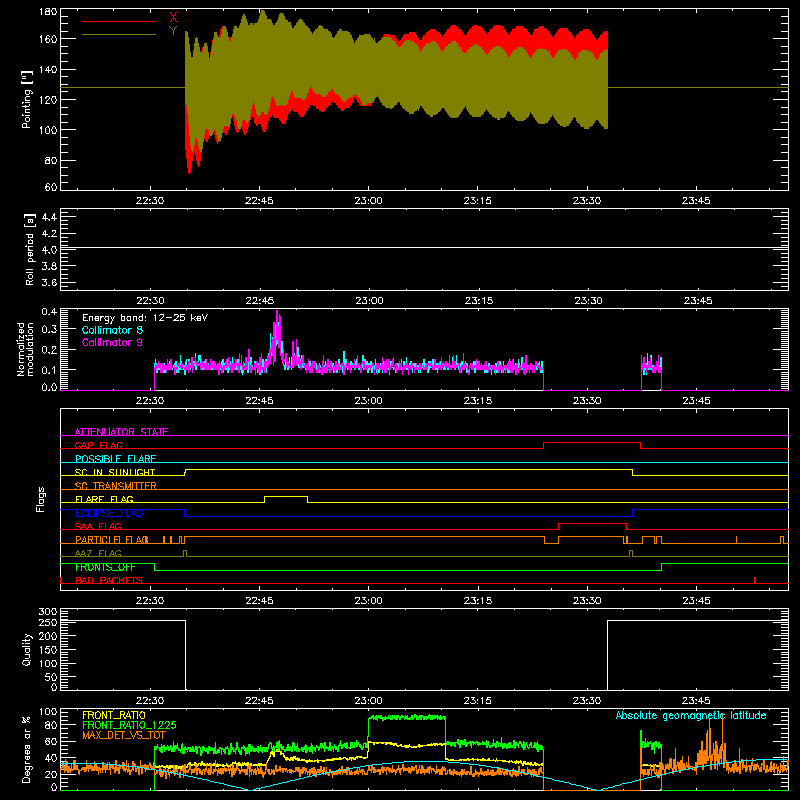Click the 'Normalized modulation' axis label

pos(26,349)
